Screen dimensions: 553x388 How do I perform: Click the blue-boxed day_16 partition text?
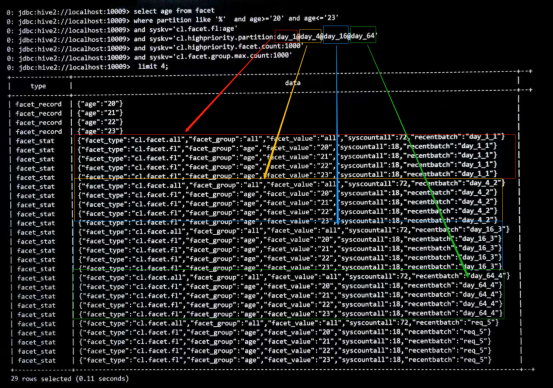coord(335,36)
